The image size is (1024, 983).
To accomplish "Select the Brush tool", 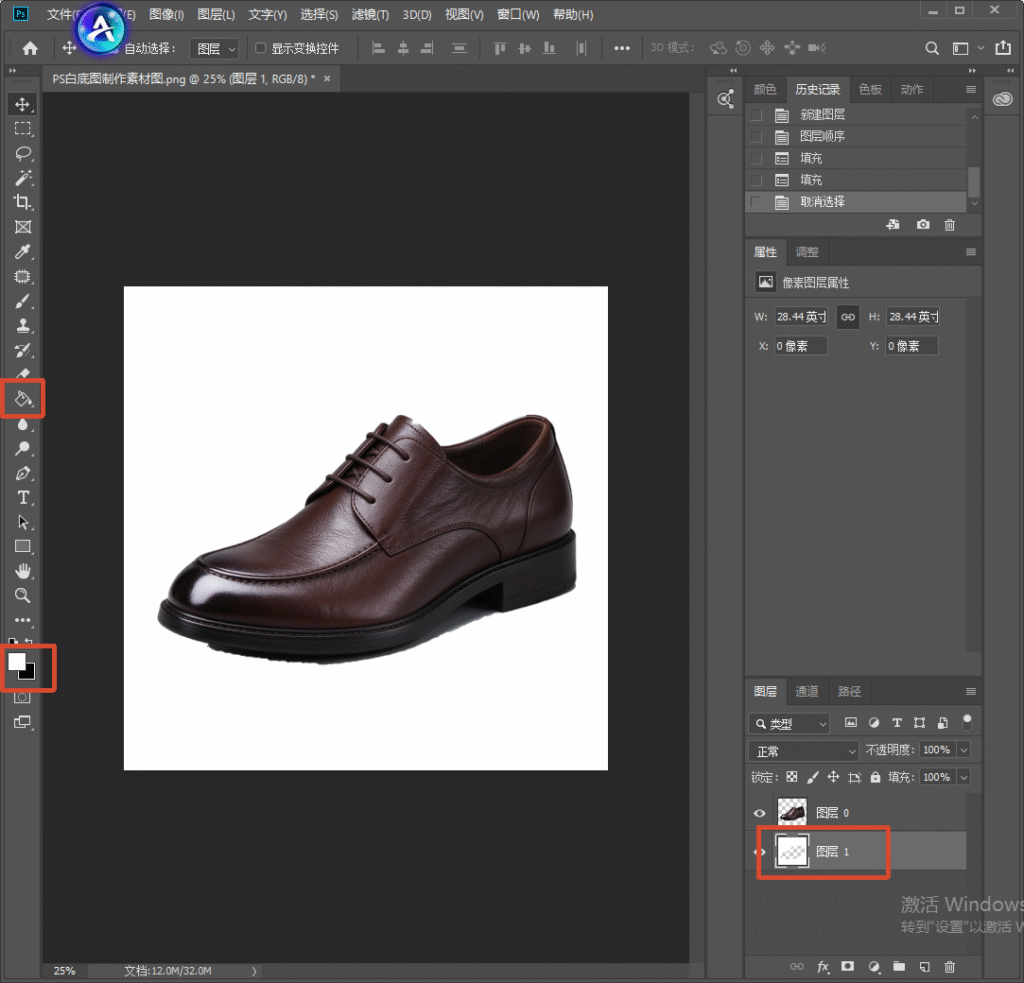I will [x=23, y=301].
